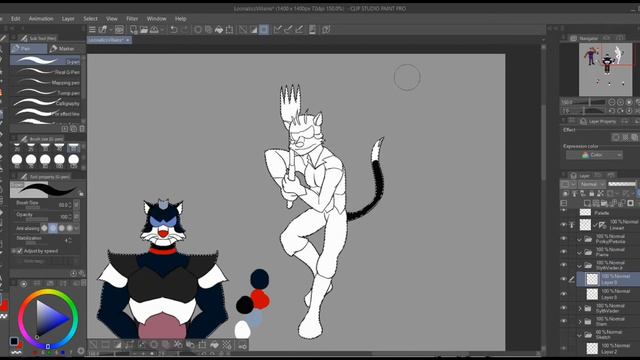Select the Turnip pen sub tool
This screenshot has height=360, width=640.
46,93
